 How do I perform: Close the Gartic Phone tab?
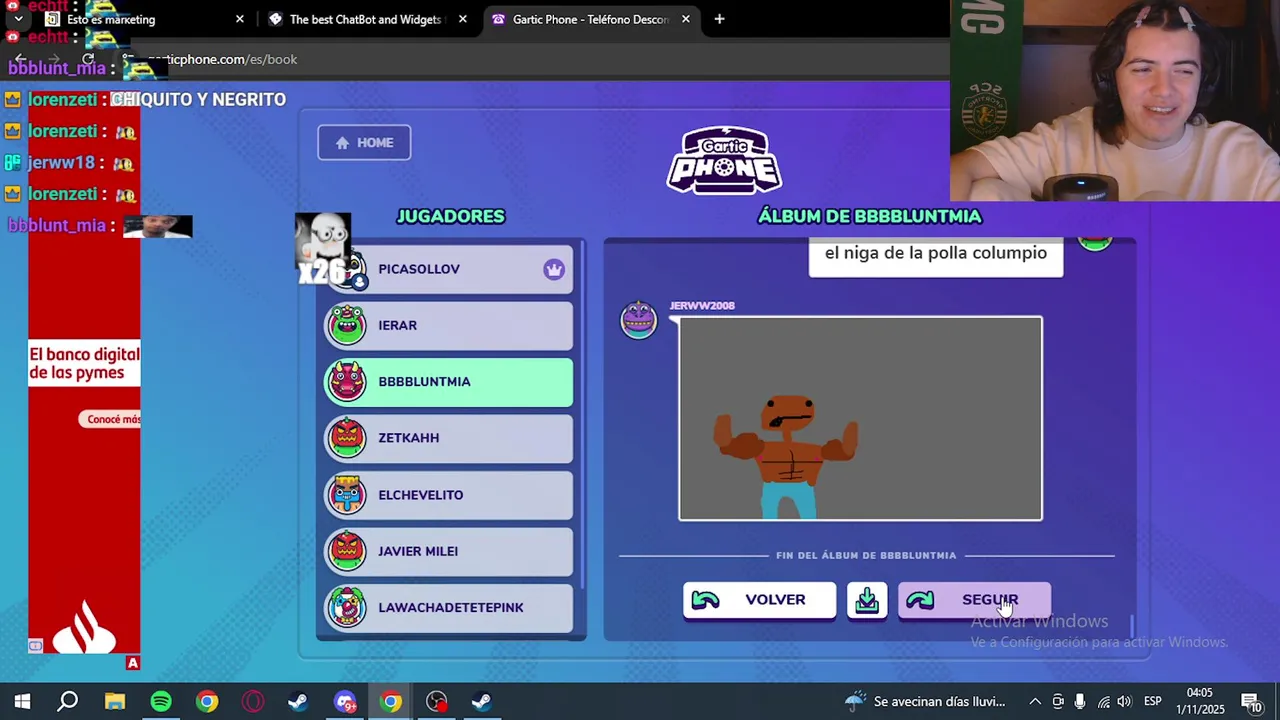[x=685, y=19]
